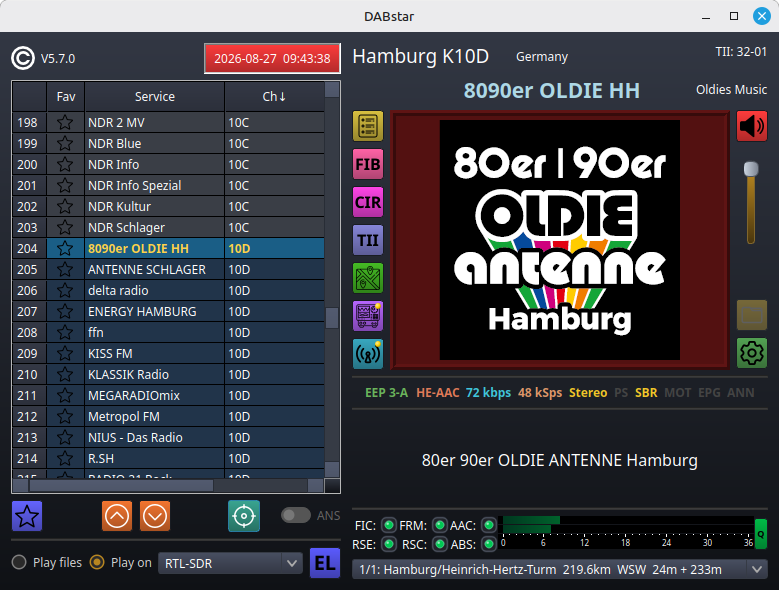Click the disabled folder icon
The image size is (779, 590).
pos(752,315)
